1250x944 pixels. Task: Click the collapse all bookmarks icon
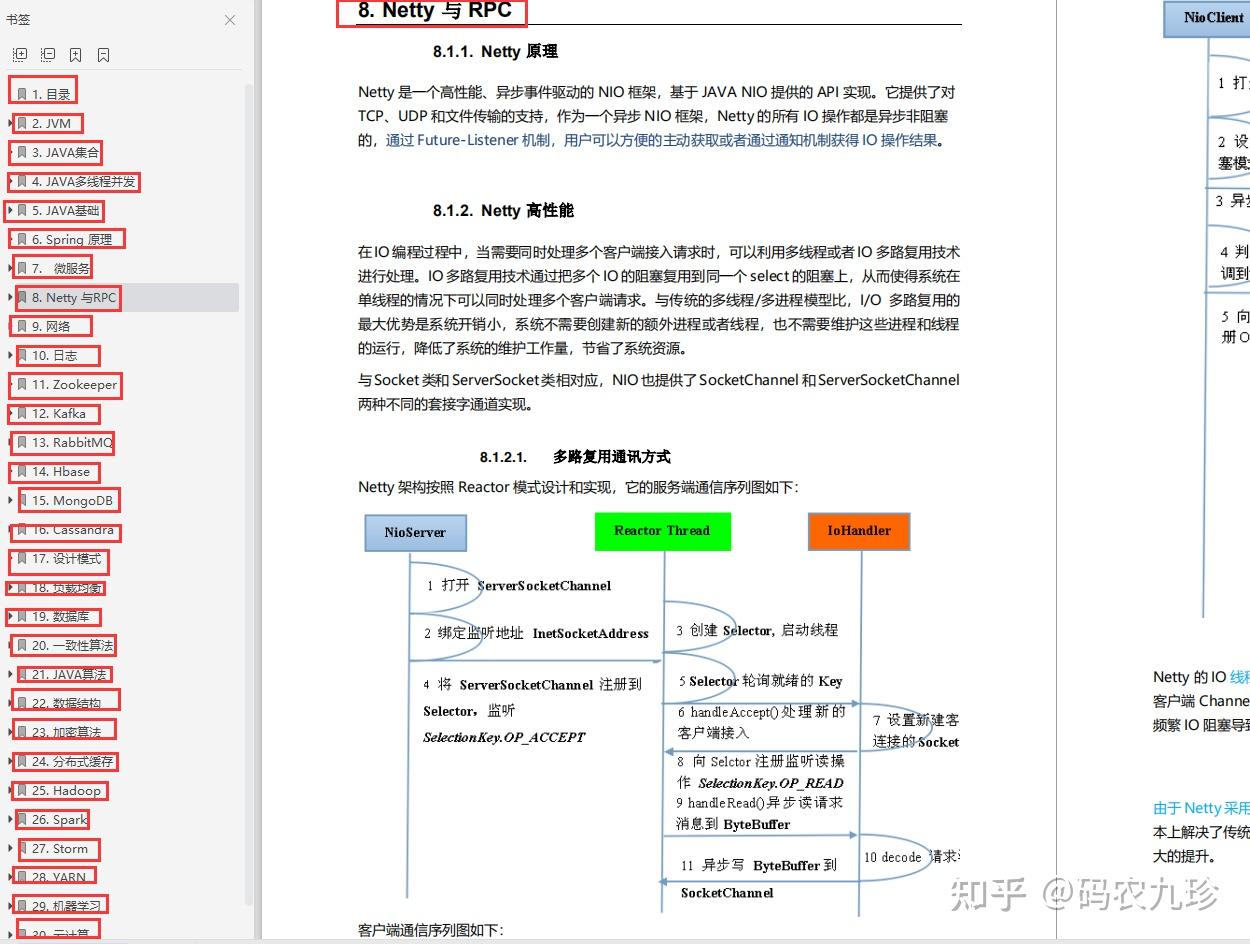click(x=47, y=55)
